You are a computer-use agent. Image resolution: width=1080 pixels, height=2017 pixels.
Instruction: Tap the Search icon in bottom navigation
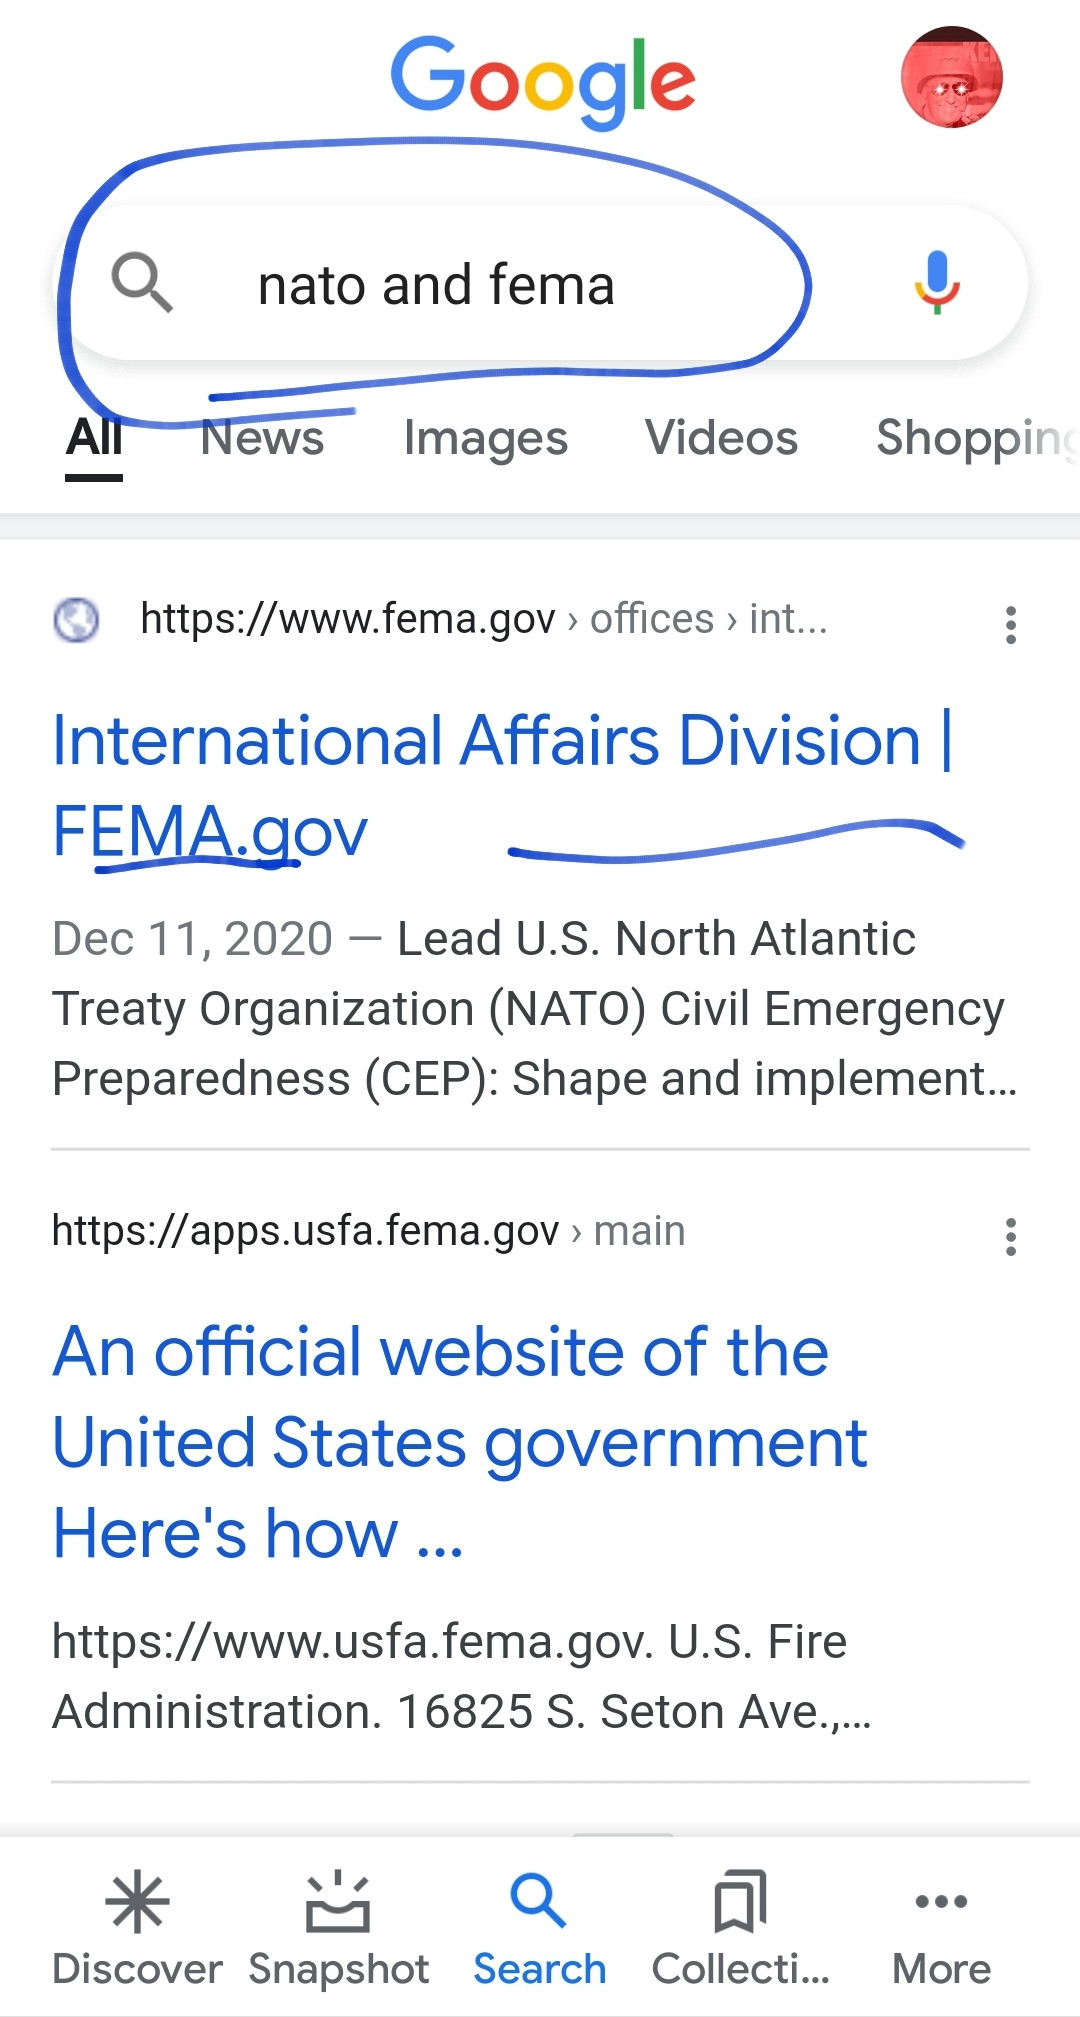pos(539,1929)
